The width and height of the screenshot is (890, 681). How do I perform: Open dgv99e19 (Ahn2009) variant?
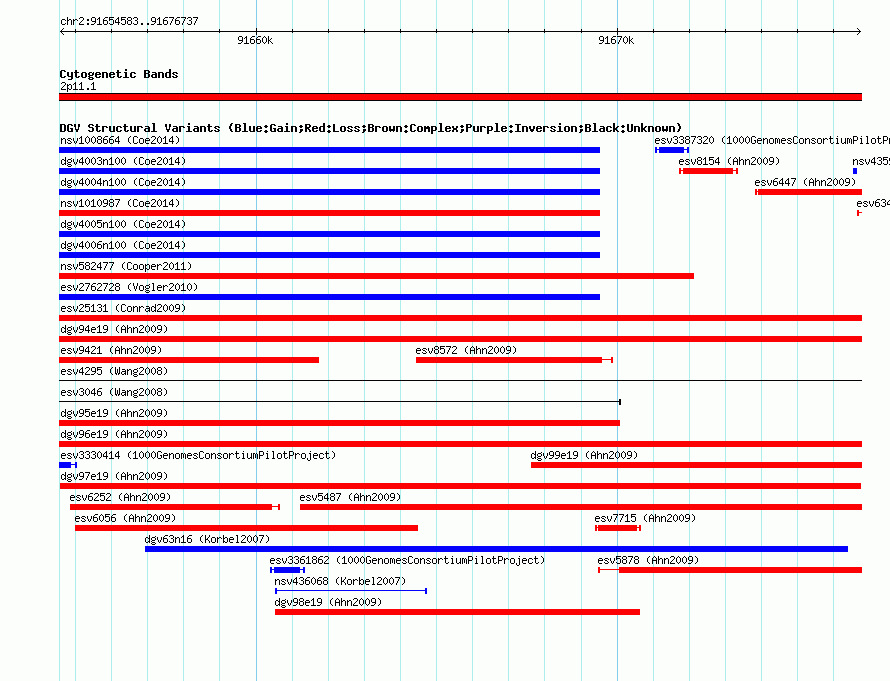[696, 465]
